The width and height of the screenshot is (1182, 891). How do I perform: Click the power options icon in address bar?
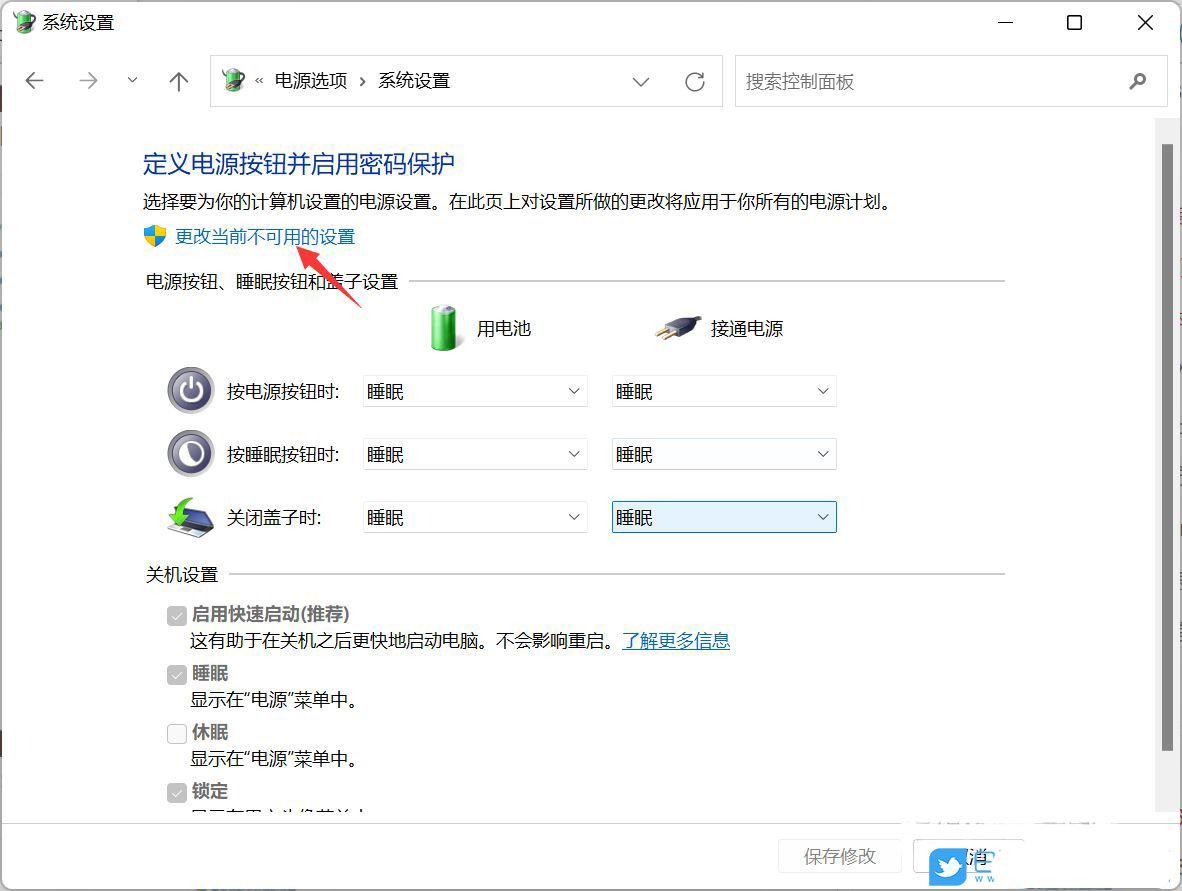pos(234,80)
